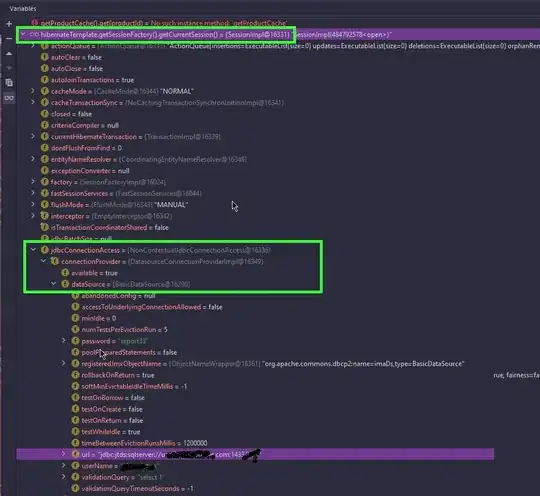Expand the cacheTransactionSync node
The height and width of the screenshot is (496, 540).
pyautogui.click(x=33, y=102)
